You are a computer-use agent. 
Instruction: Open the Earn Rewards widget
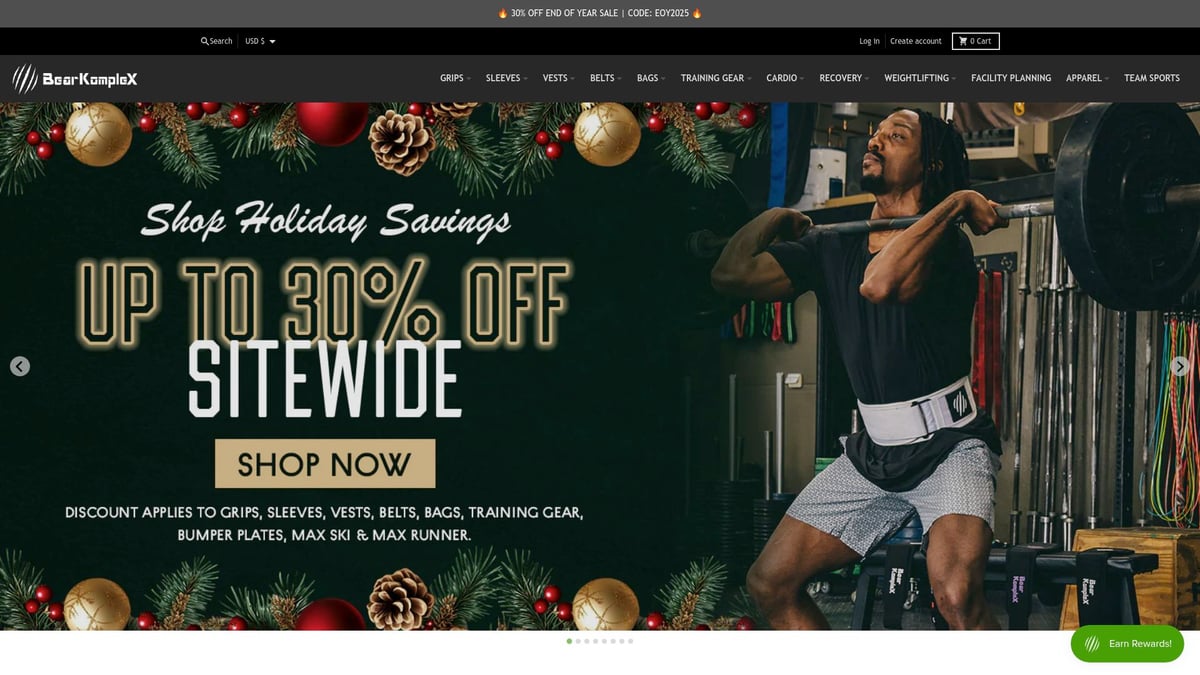point(1127,644)
